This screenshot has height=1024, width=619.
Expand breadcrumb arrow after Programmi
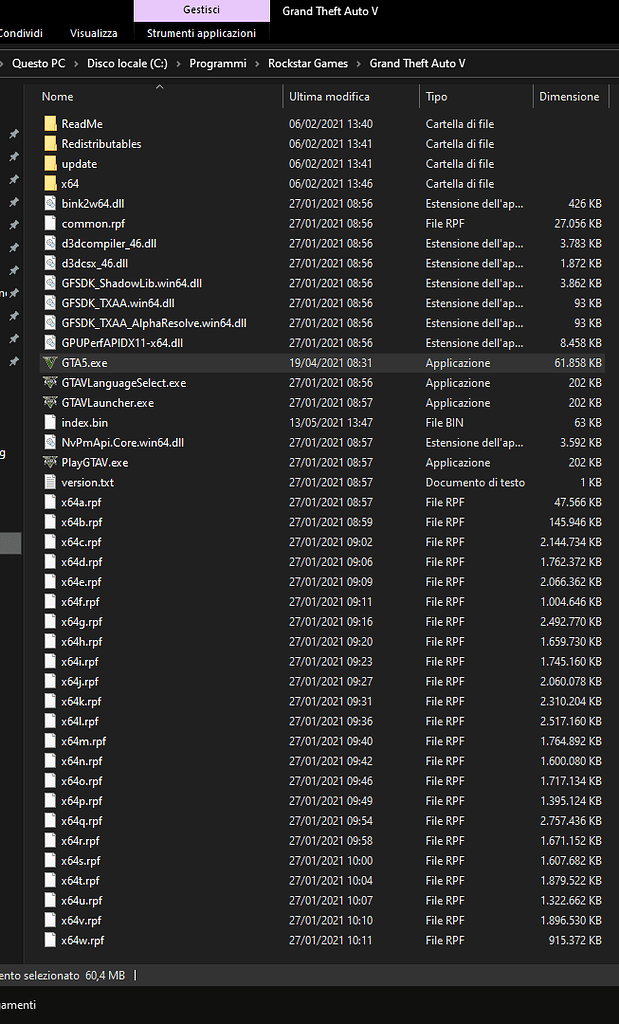pos(257,63)
